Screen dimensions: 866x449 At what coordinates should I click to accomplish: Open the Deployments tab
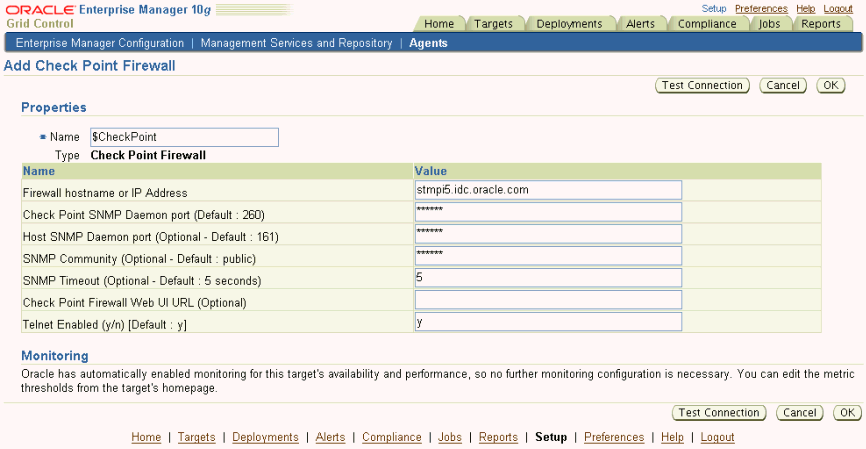(x=569, y=24)
